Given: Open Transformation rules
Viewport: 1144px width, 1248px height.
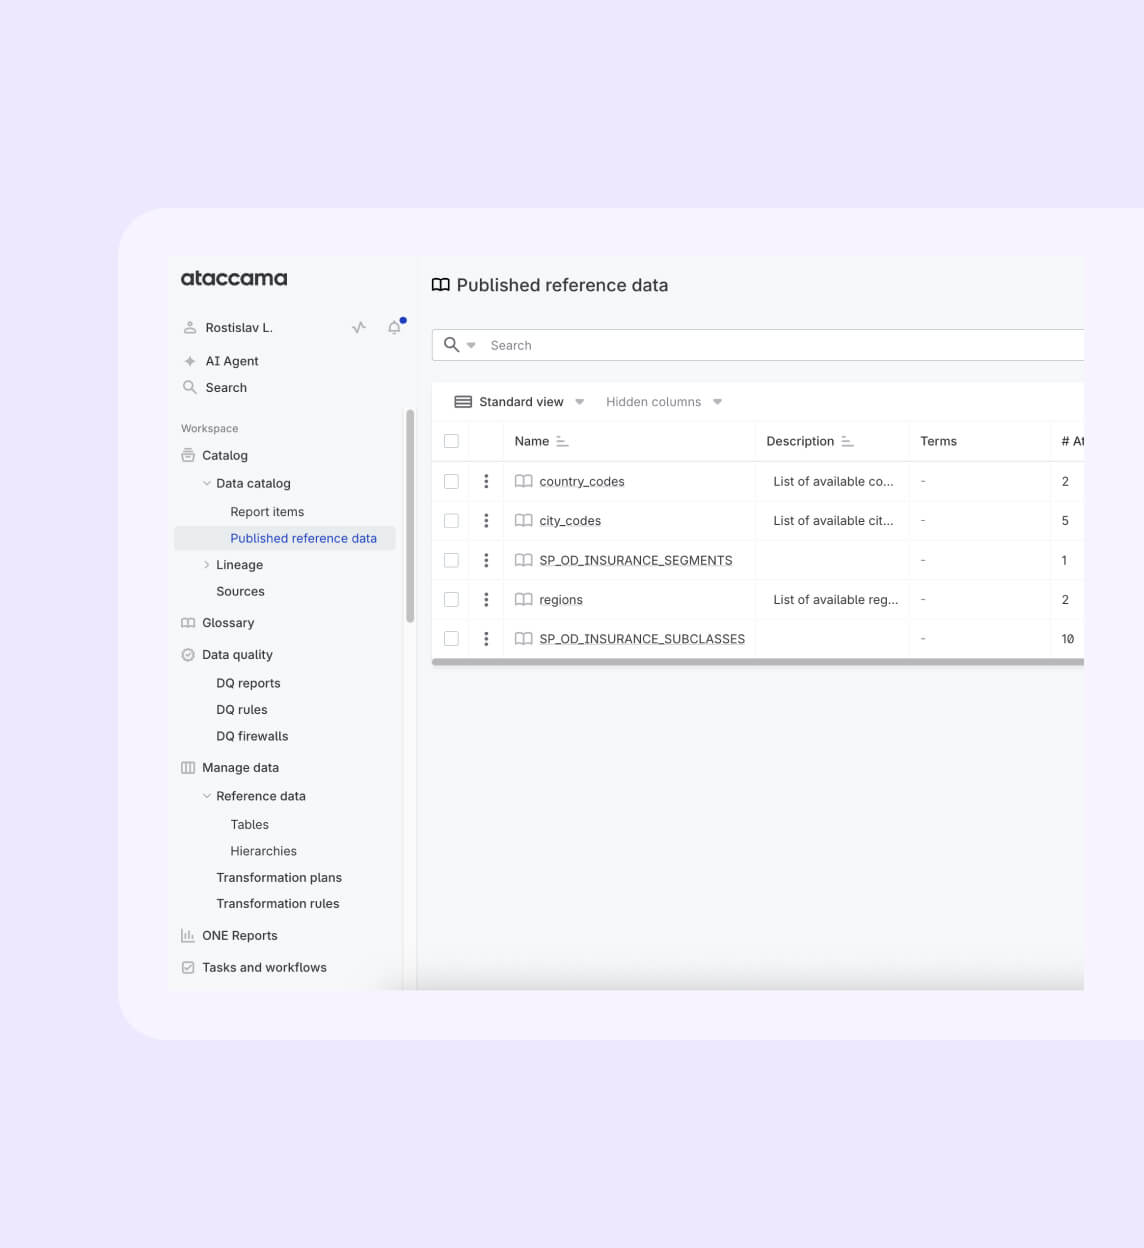Looking at the screenshot, I should pyautogui.click(x=278, y=904).
